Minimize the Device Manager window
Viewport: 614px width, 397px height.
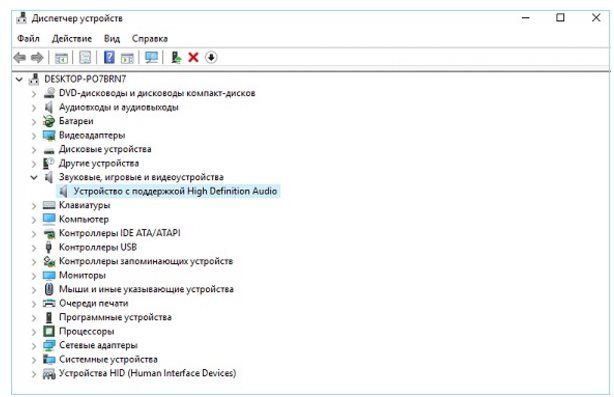point(526,18)
